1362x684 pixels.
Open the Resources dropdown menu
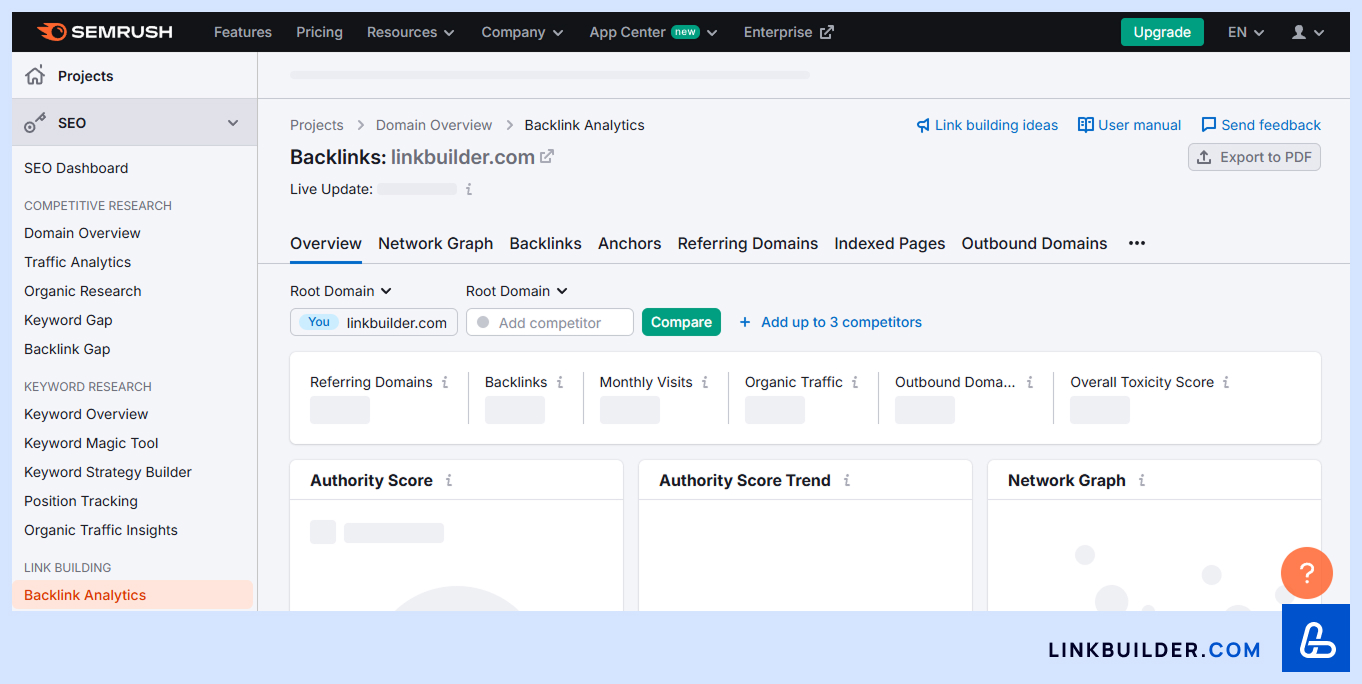(411, 32)
